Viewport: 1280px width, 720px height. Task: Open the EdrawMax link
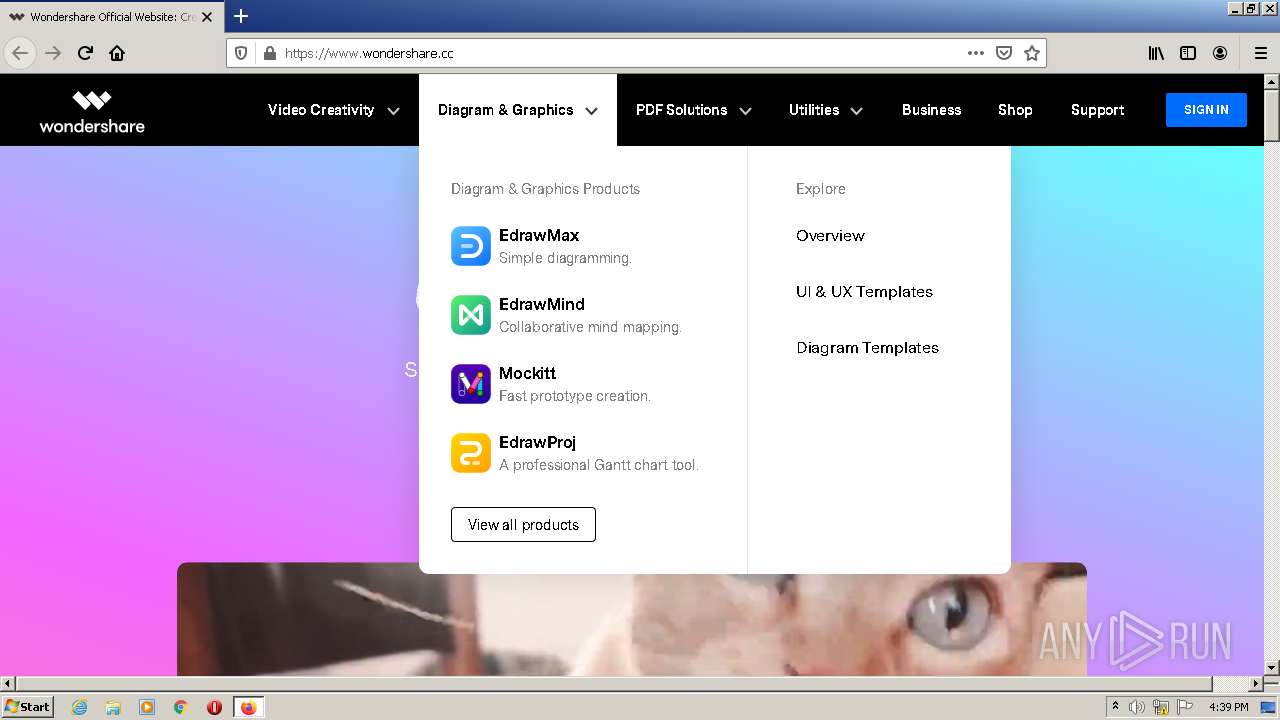pos(539,236)
